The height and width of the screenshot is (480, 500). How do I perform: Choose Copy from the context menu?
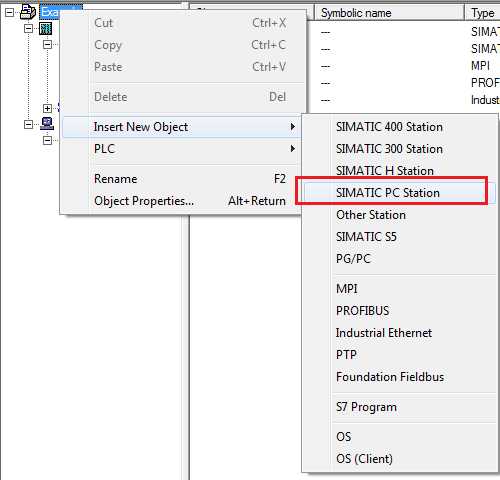183,45
